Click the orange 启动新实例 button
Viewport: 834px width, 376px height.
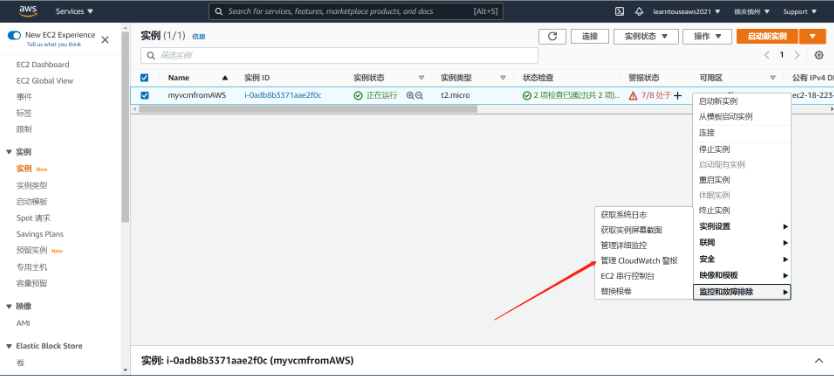click(767, 36)
